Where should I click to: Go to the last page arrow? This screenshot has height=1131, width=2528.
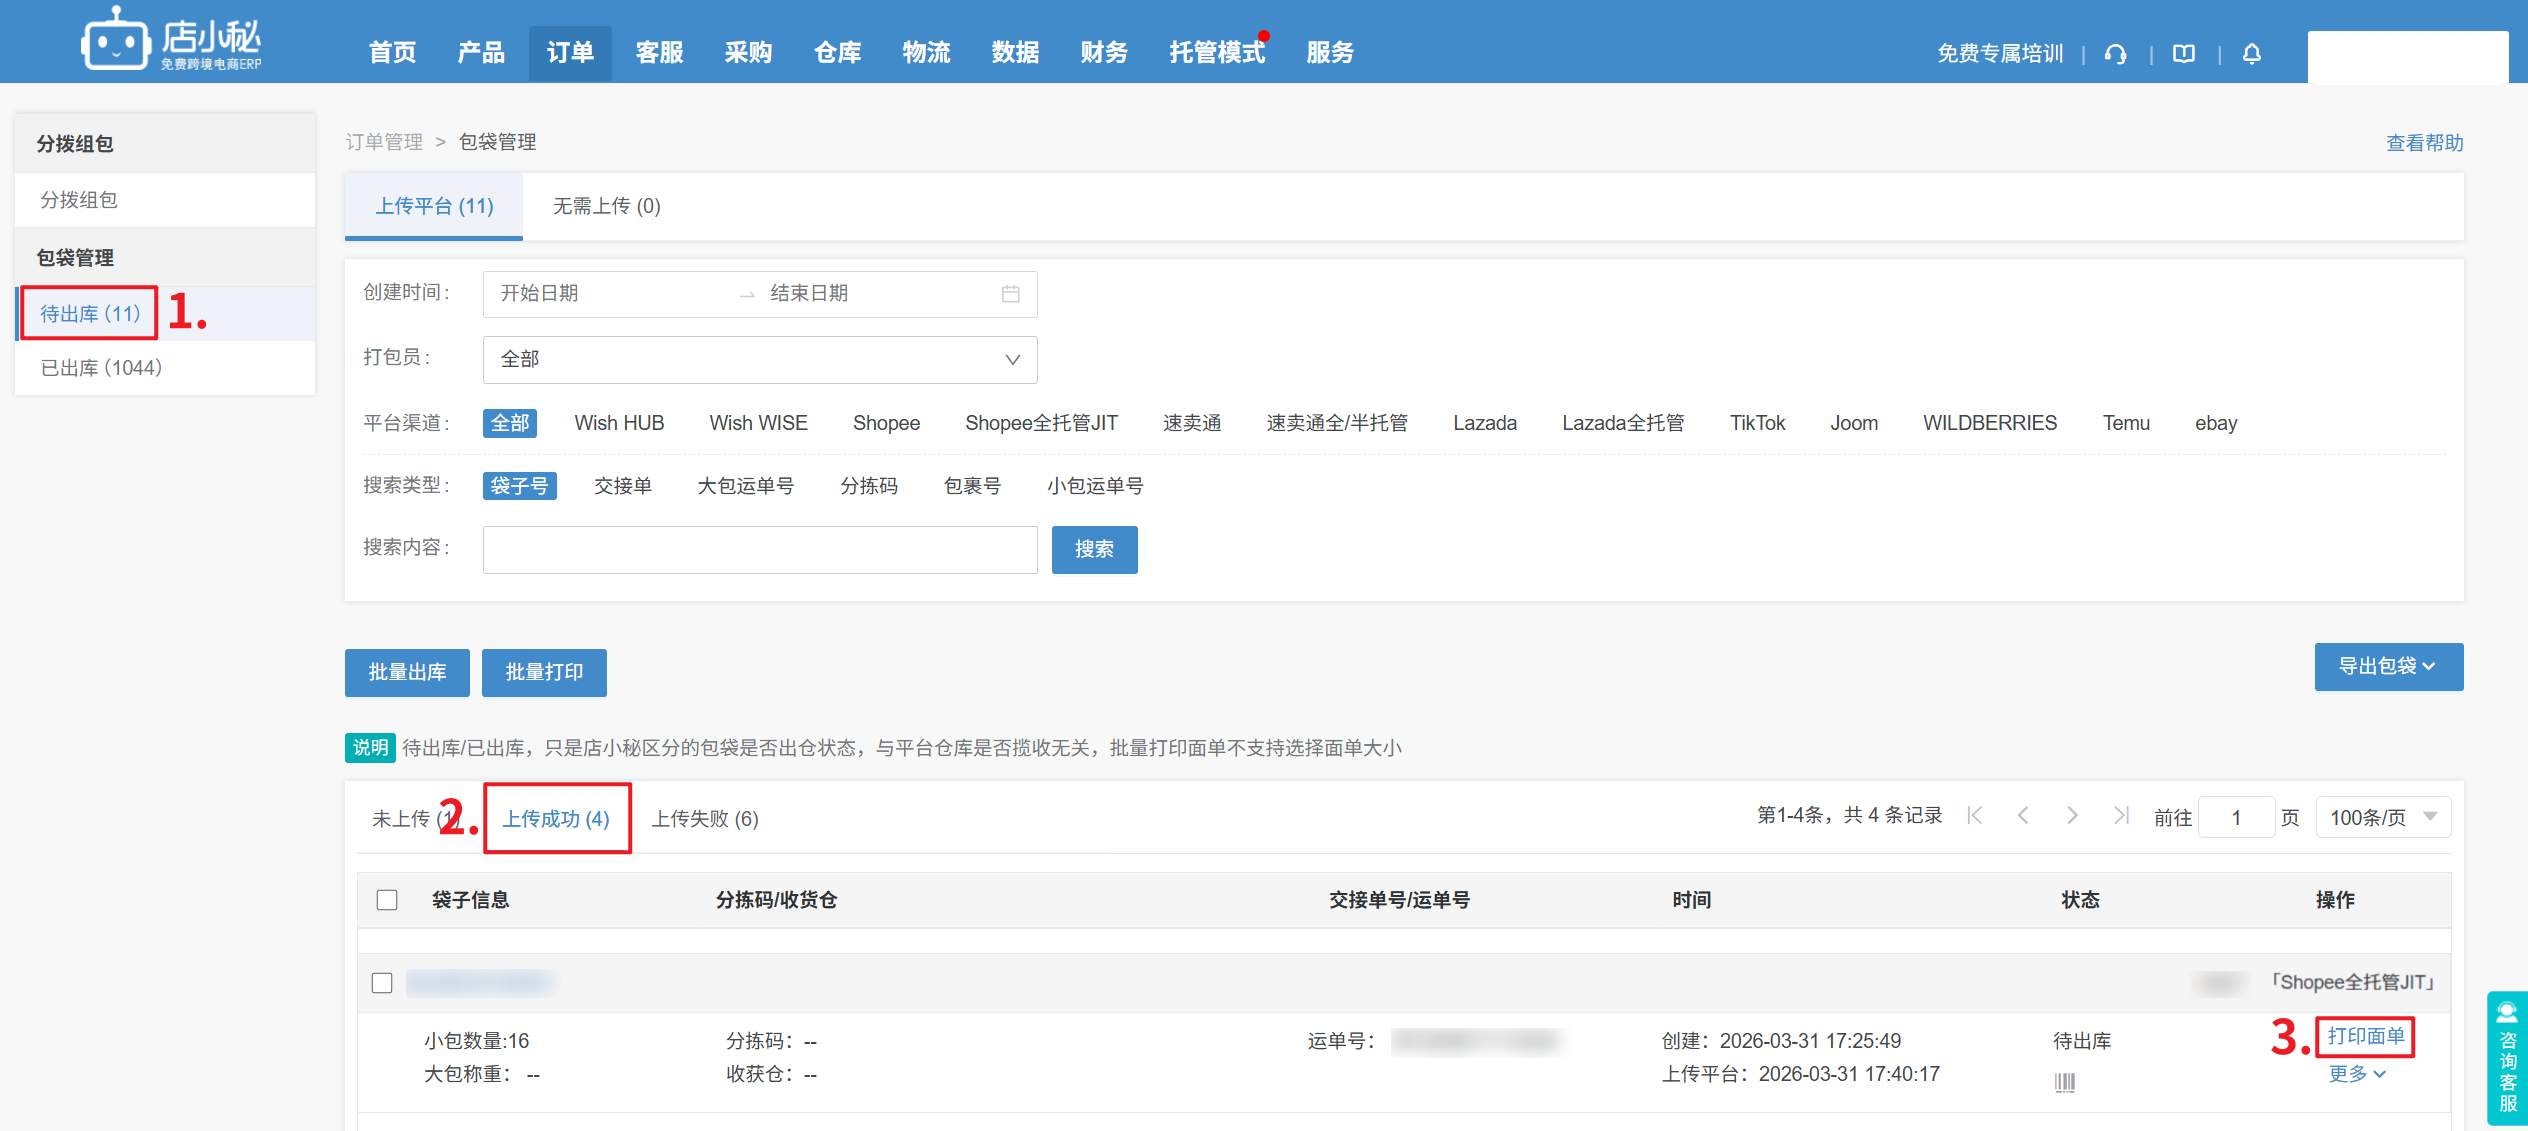click(2120, 816)
